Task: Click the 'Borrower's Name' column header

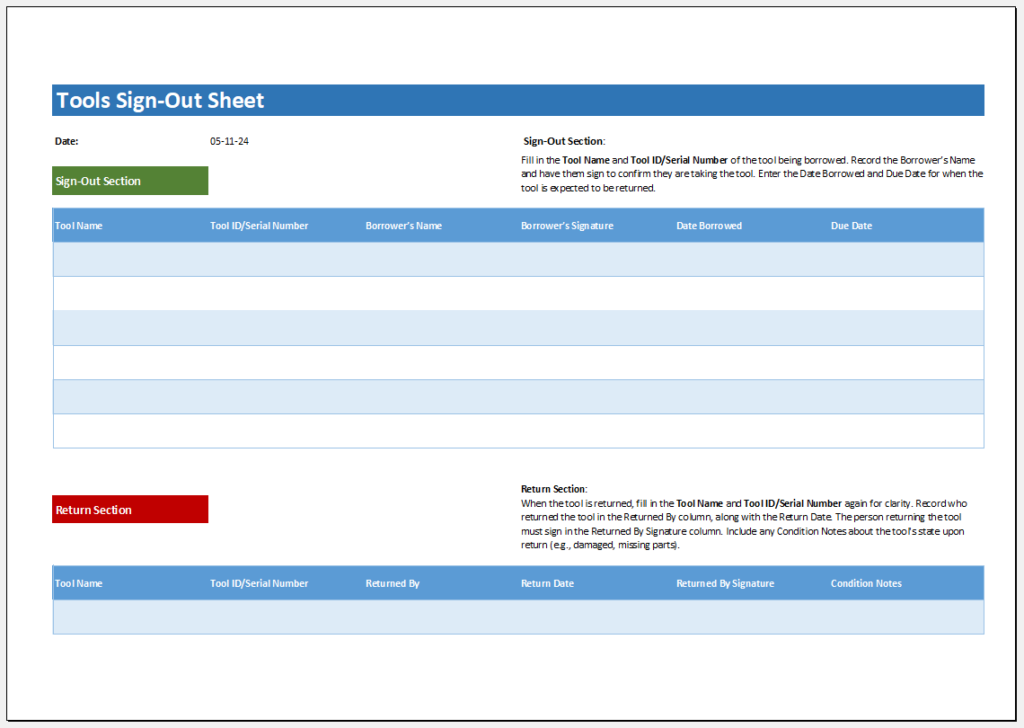Action: (x=404, y=226)
